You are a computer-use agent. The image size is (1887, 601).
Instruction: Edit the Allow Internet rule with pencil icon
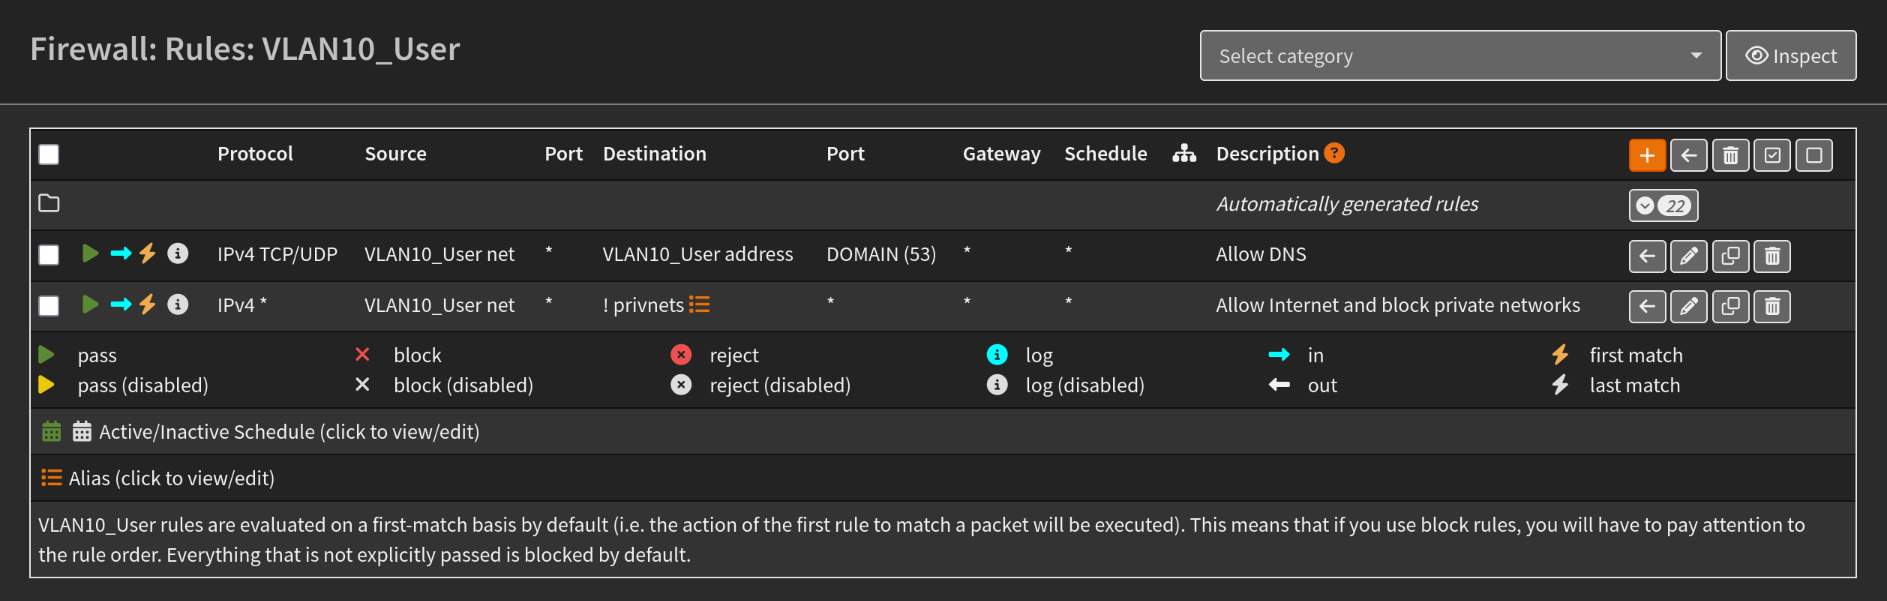click(1689, 307)
